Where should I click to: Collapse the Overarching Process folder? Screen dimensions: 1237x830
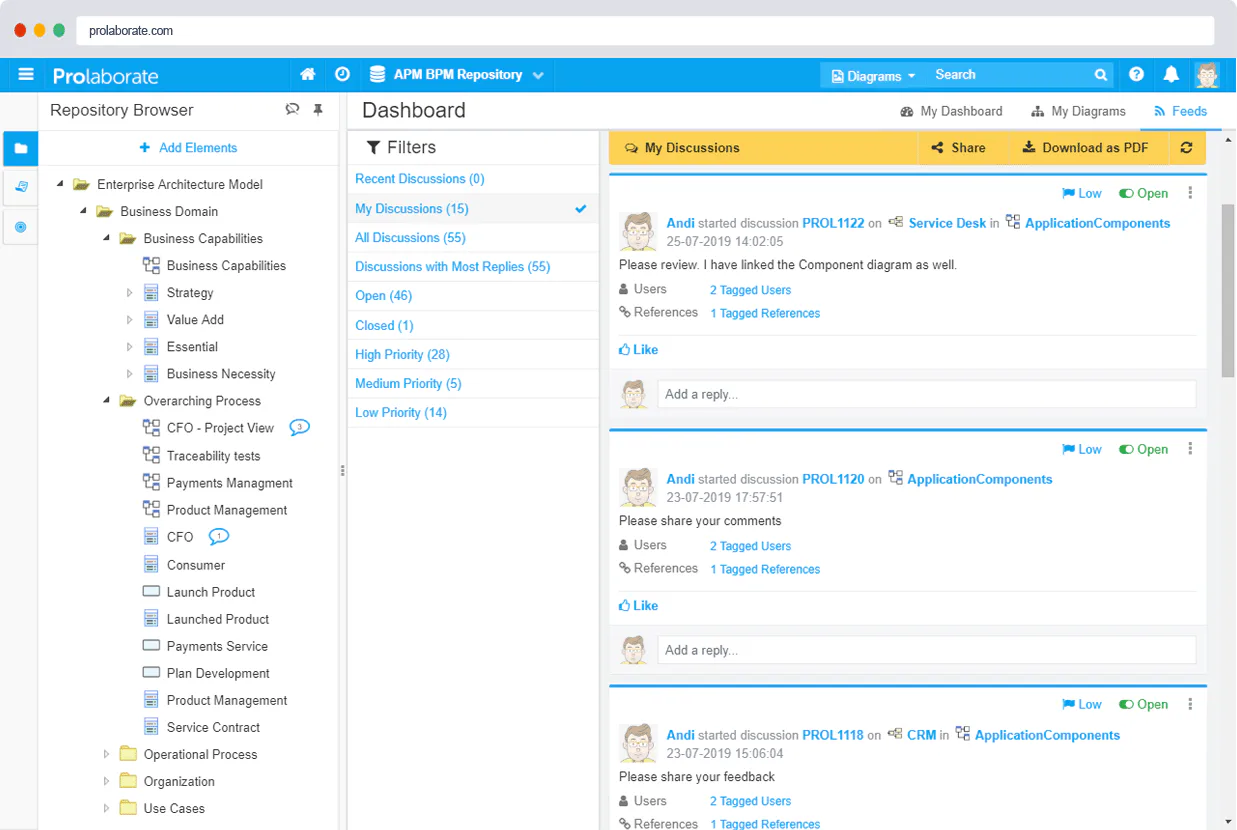click(x=107, y=401)
